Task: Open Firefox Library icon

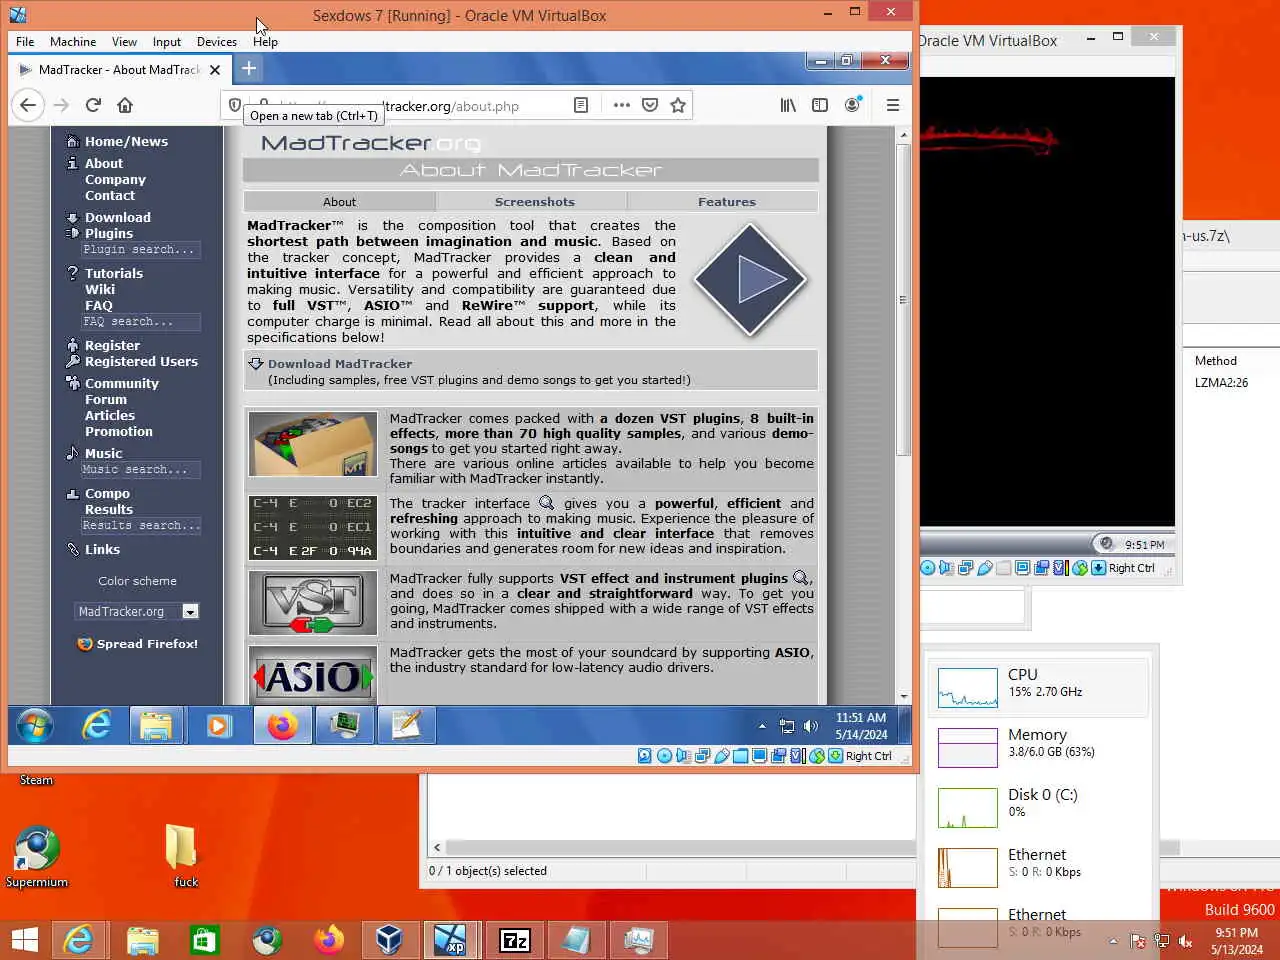Action: (x=788, y=105)
